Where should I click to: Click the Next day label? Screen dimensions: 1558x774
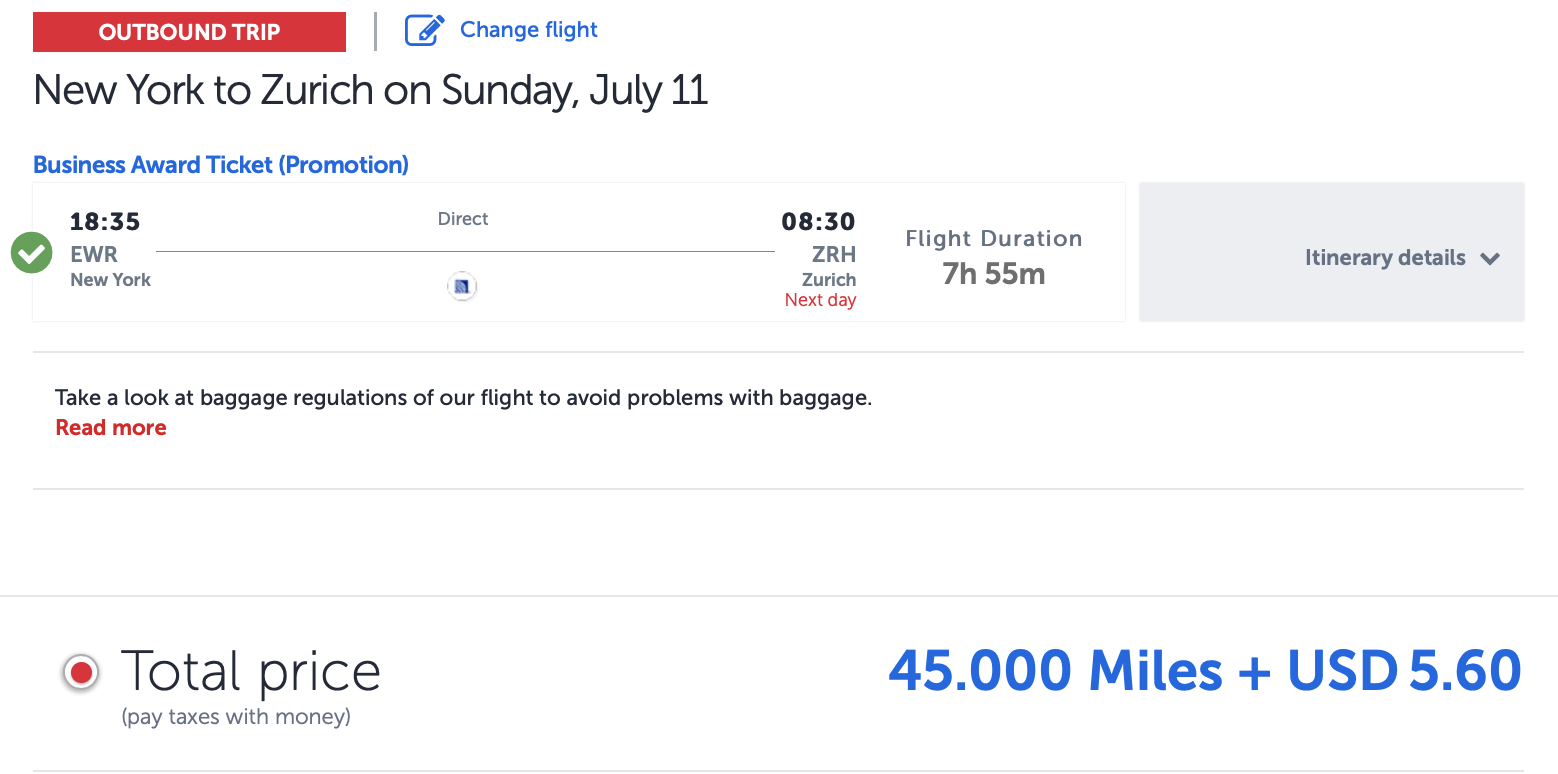(x=820, y=299)
